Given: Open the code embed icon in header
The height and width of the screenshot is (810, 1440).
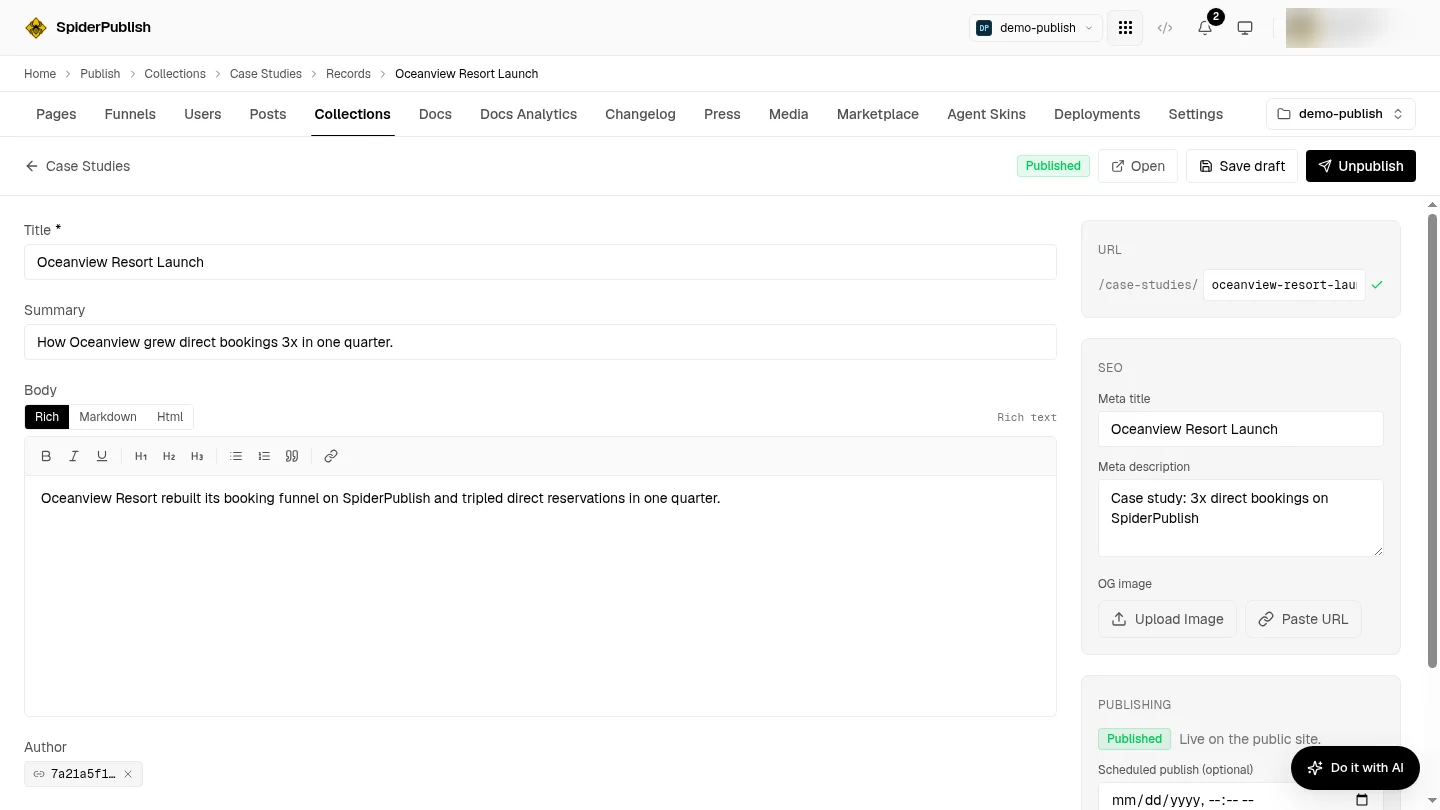Looking at the screenshot, I should click(x=1165, y=28).
